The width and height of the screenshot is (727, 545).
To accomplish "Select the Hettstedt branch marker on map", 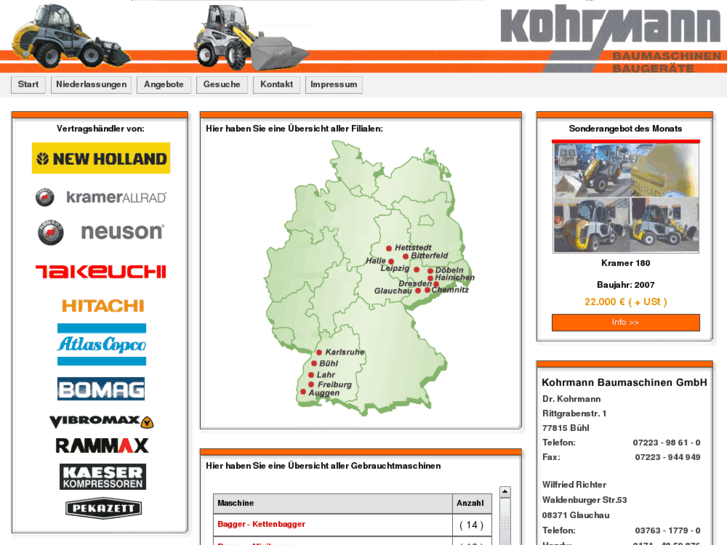I will (x=389, y=248).
